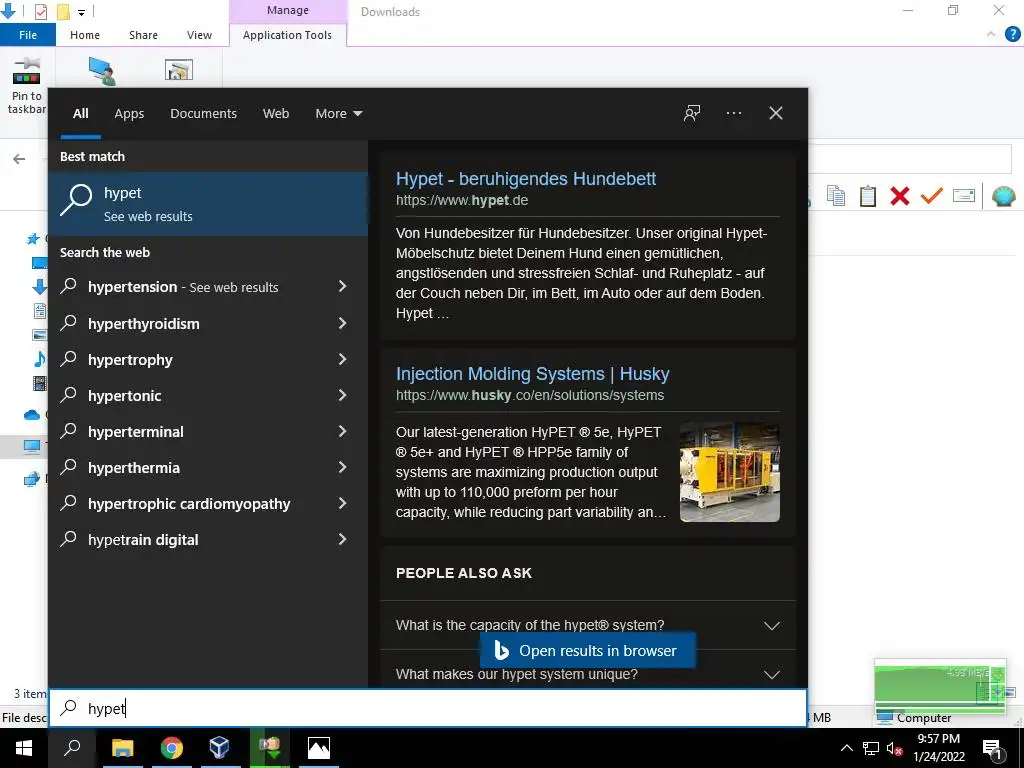Open the search options ellipsis menu

pos(733,113)
